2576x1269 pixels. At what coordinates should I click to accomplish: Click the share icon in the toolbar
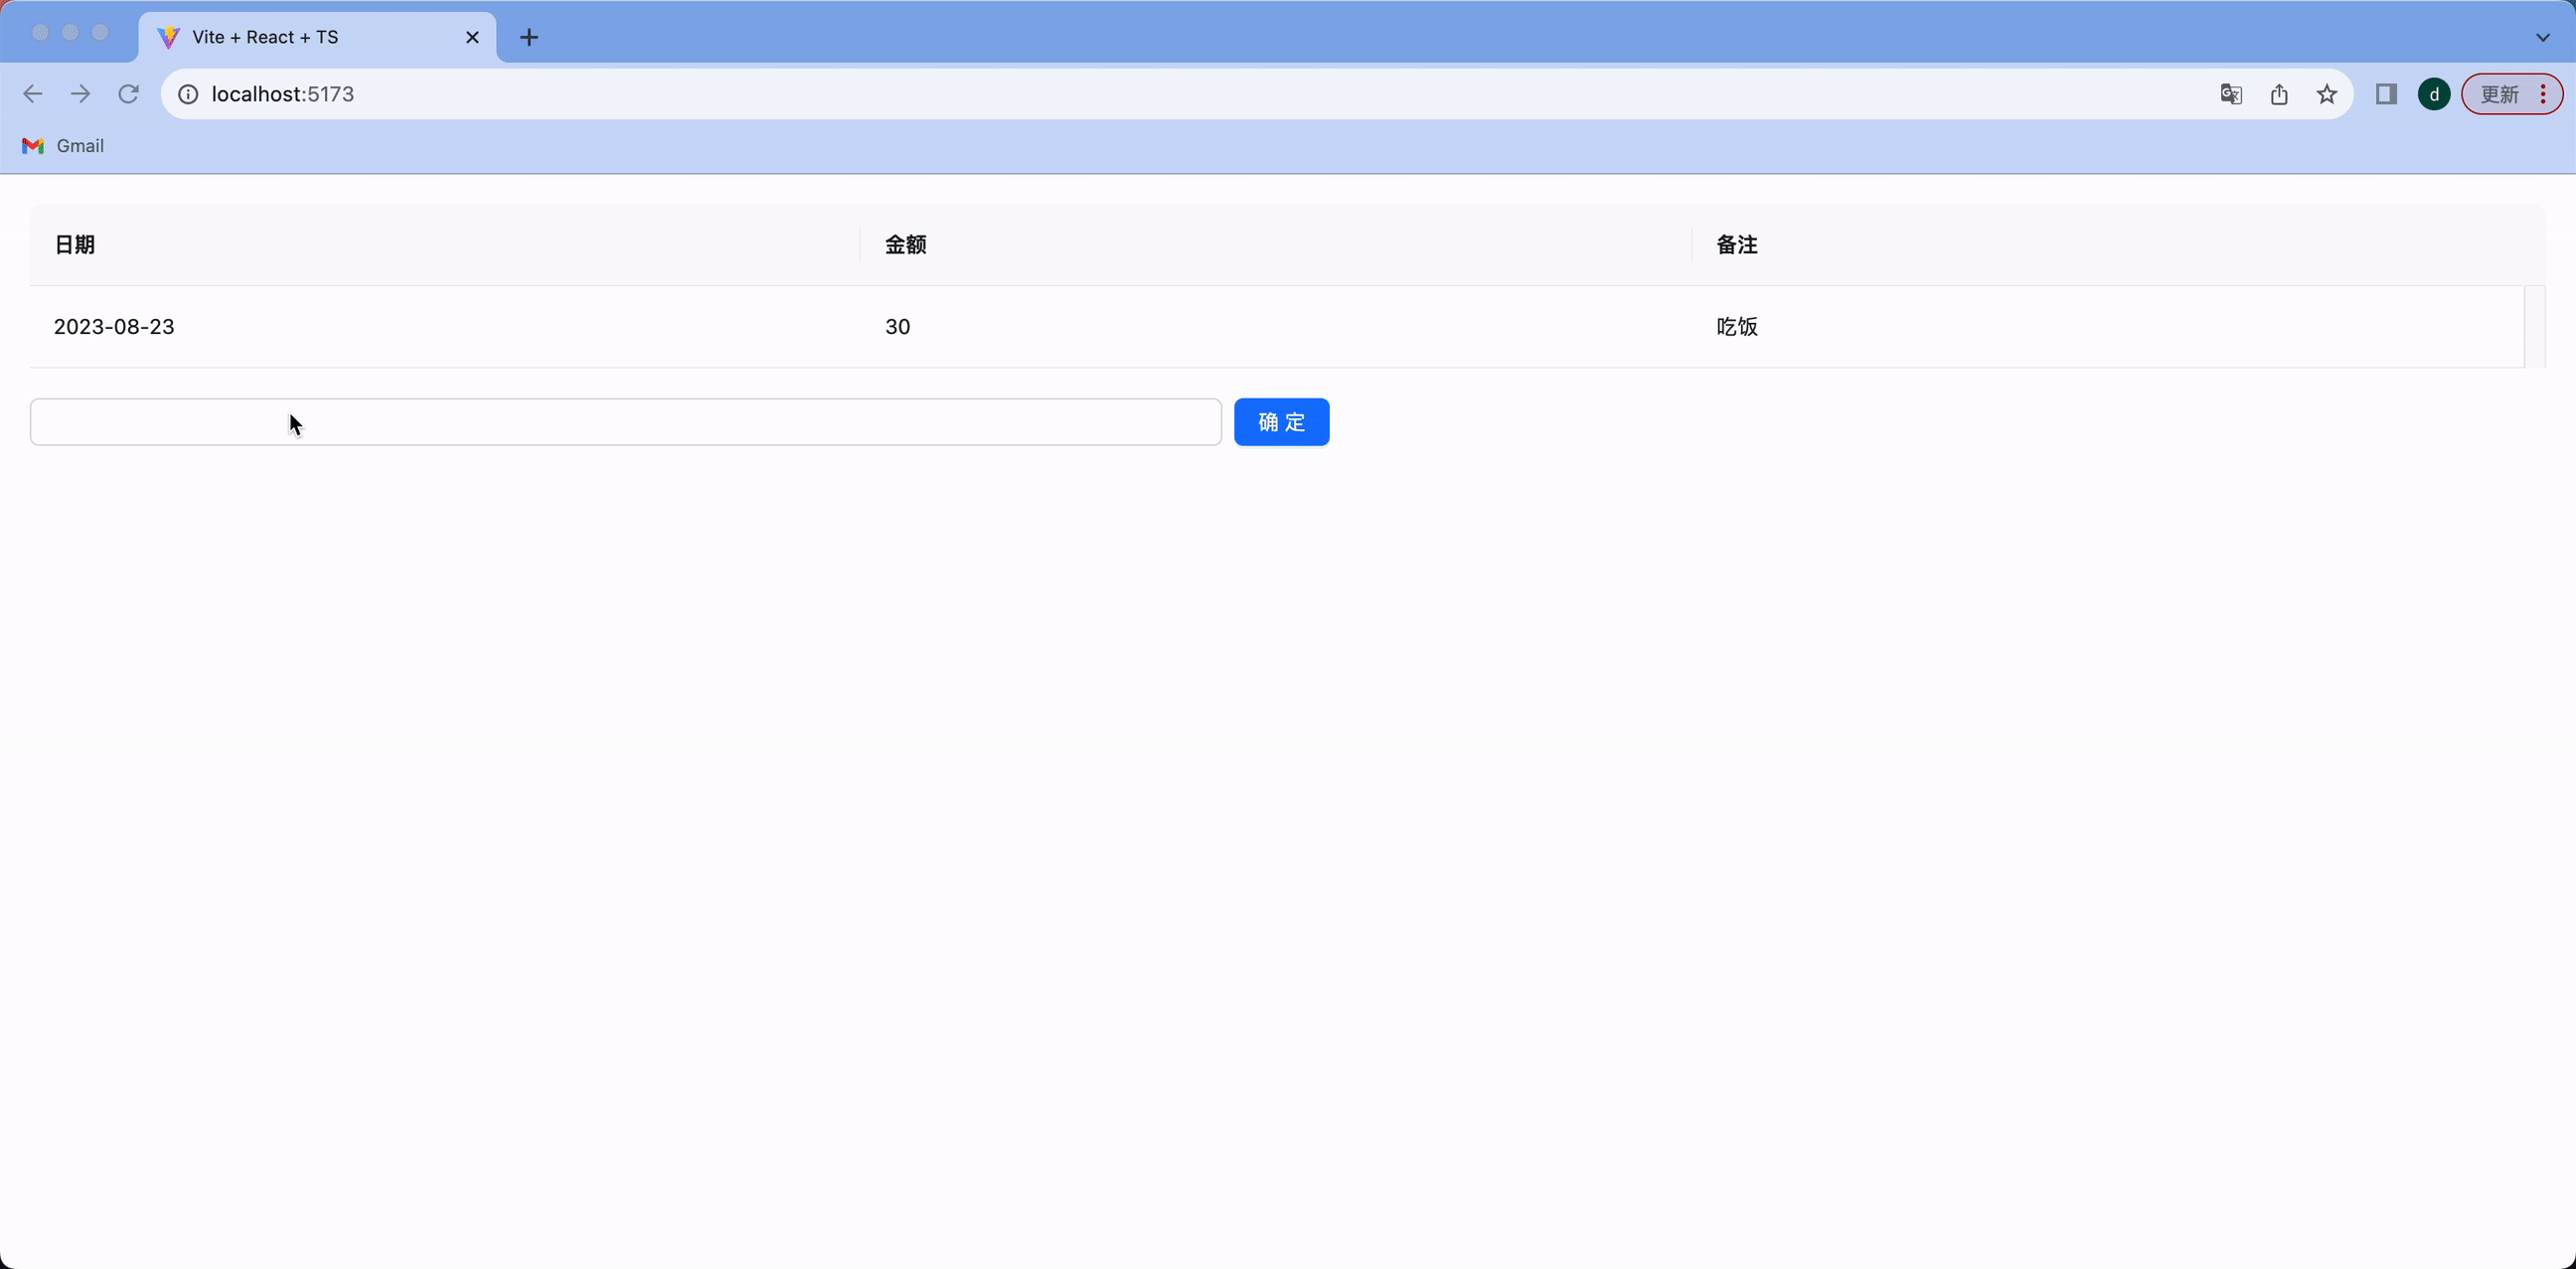pos(2279,93)
